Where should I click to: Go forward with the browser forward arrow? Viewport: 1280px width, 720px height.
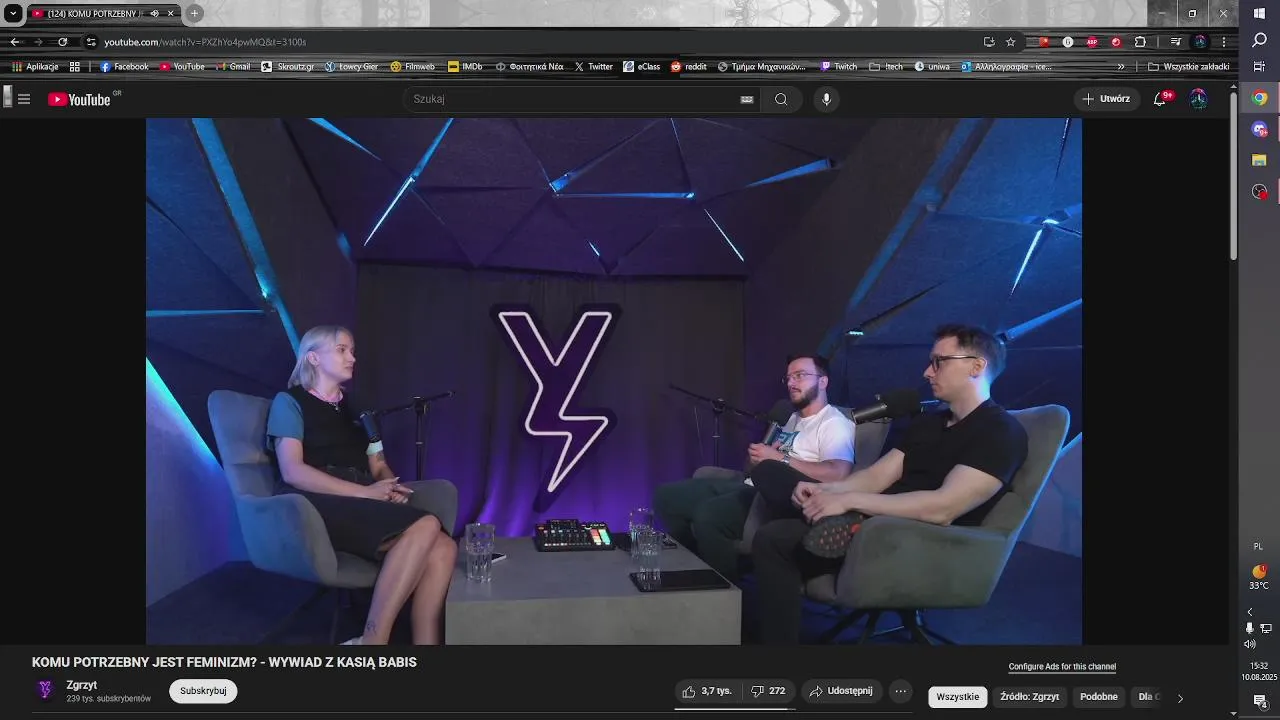(x=38, y=42)
